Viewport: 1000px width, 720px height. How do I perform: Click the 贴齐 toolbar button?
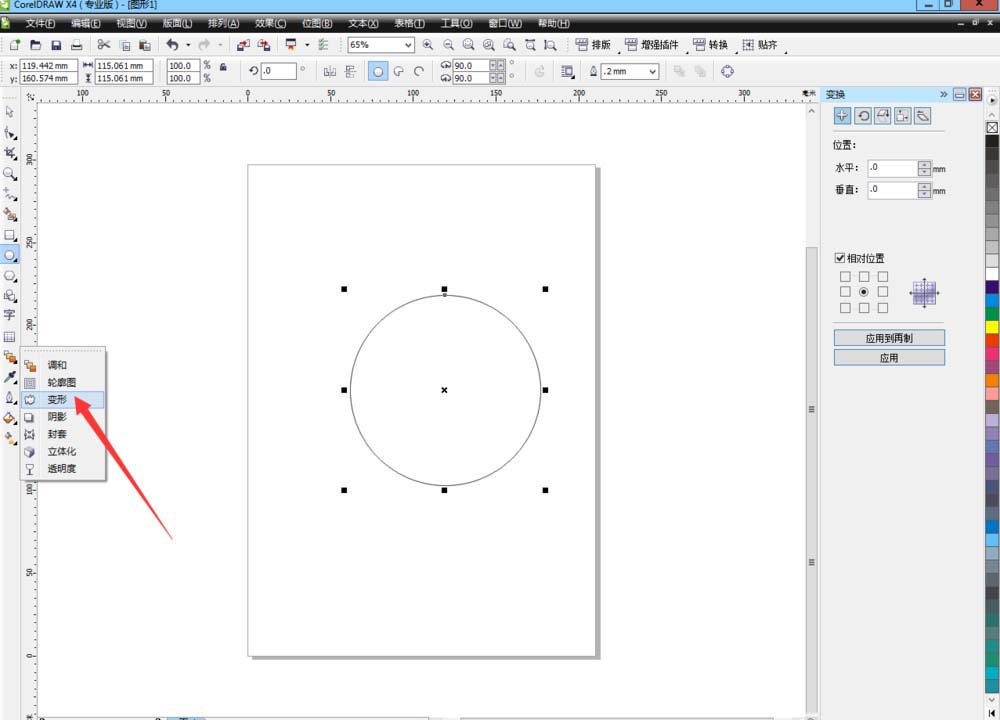tap(760, 45)
